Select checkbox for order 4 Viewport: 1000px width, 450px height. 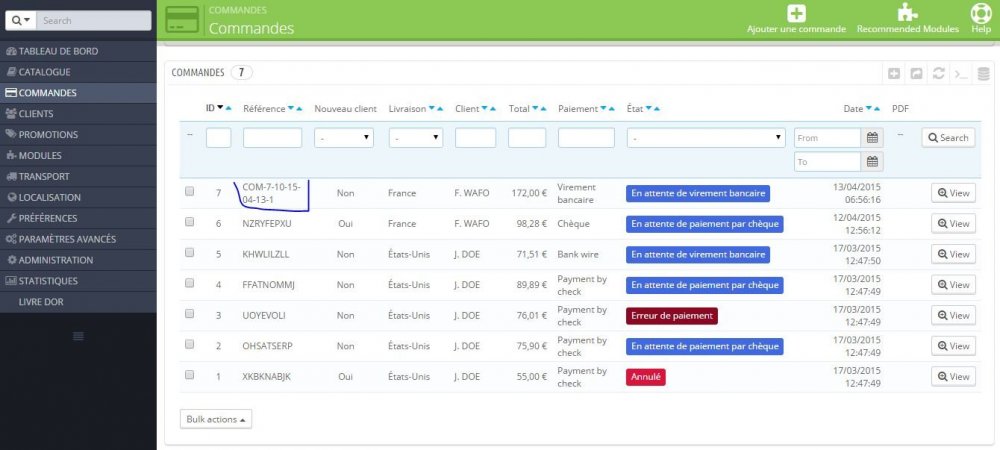pyautogui.click(x=189, y=283)
